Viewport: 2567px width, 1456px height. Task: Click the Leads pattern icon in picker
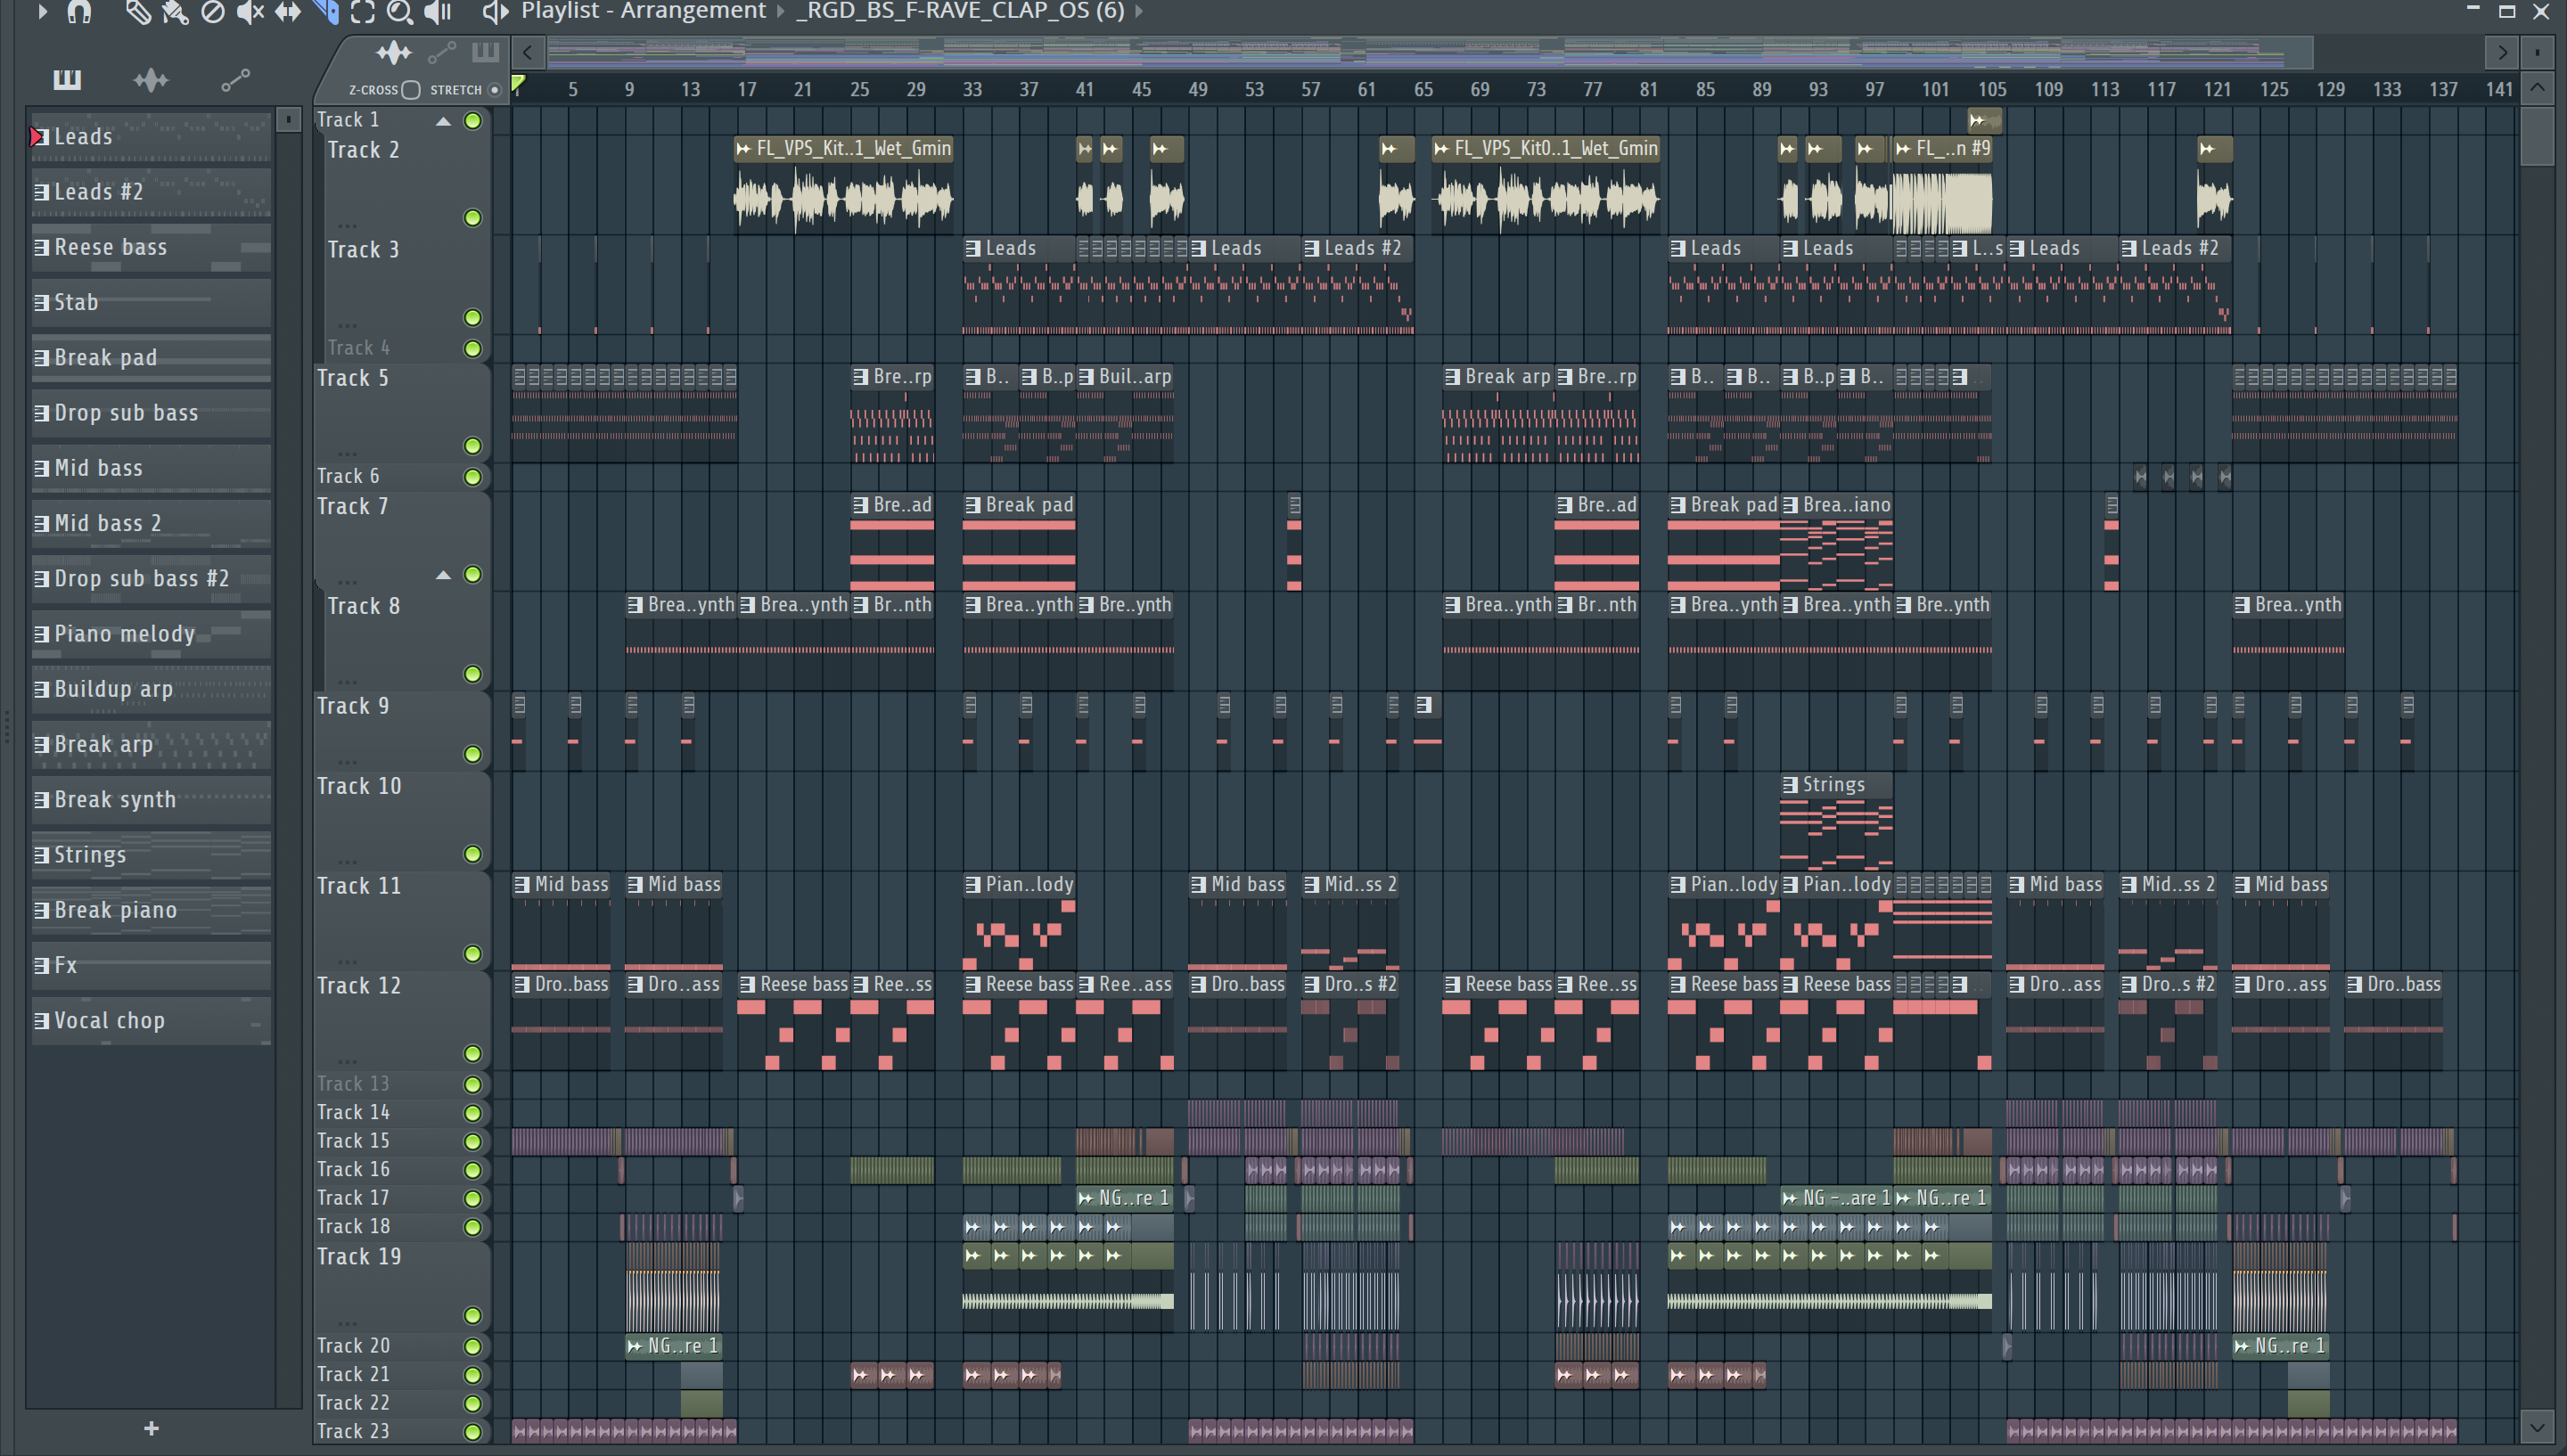41,136
